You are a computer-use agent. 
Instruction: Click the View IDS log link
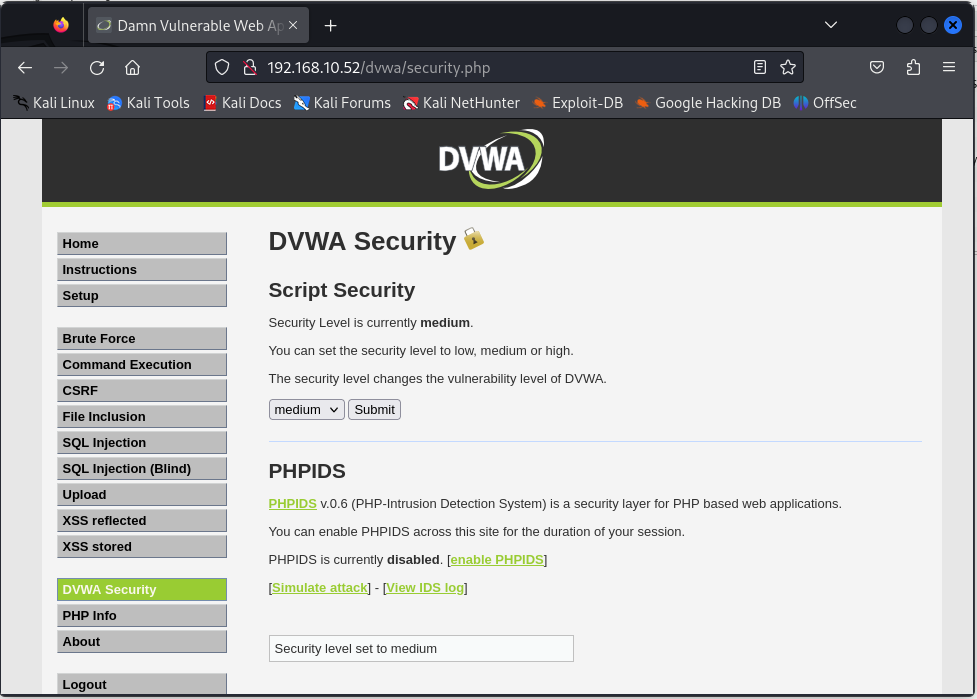pos(425,588)
